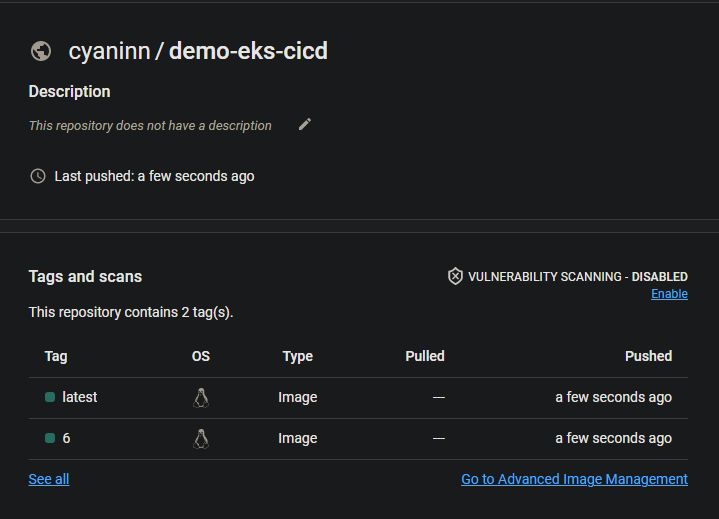Image resolution: width=719 pixels, height=519 pixels.
Task: Click 'VULNERABILITY SCANNING - DISABLED' status text
Action: coord(578,276)
